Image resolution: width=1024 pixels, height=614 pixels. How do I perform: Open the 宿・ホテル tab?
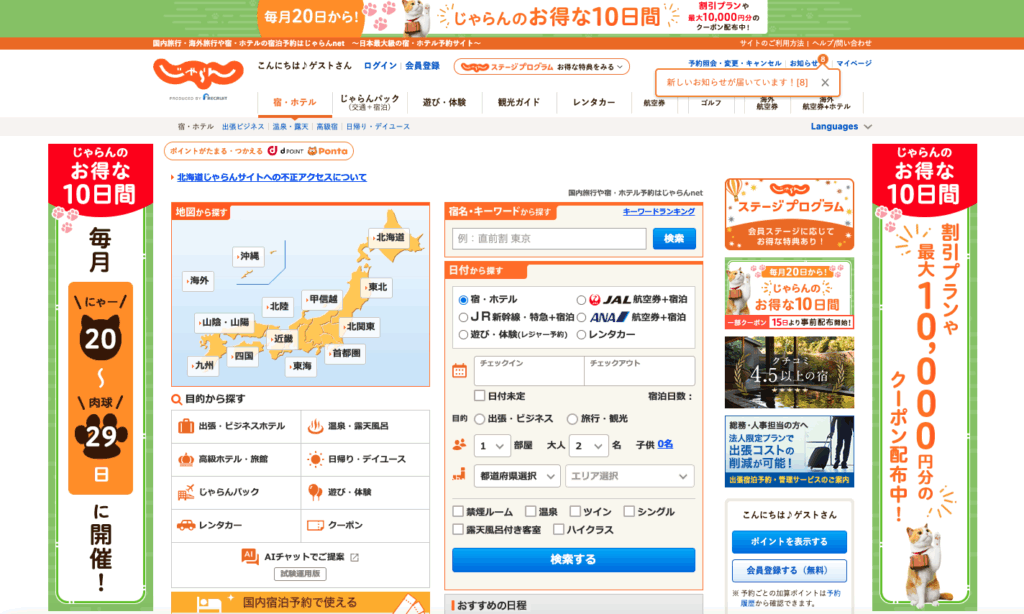point(295,103)
